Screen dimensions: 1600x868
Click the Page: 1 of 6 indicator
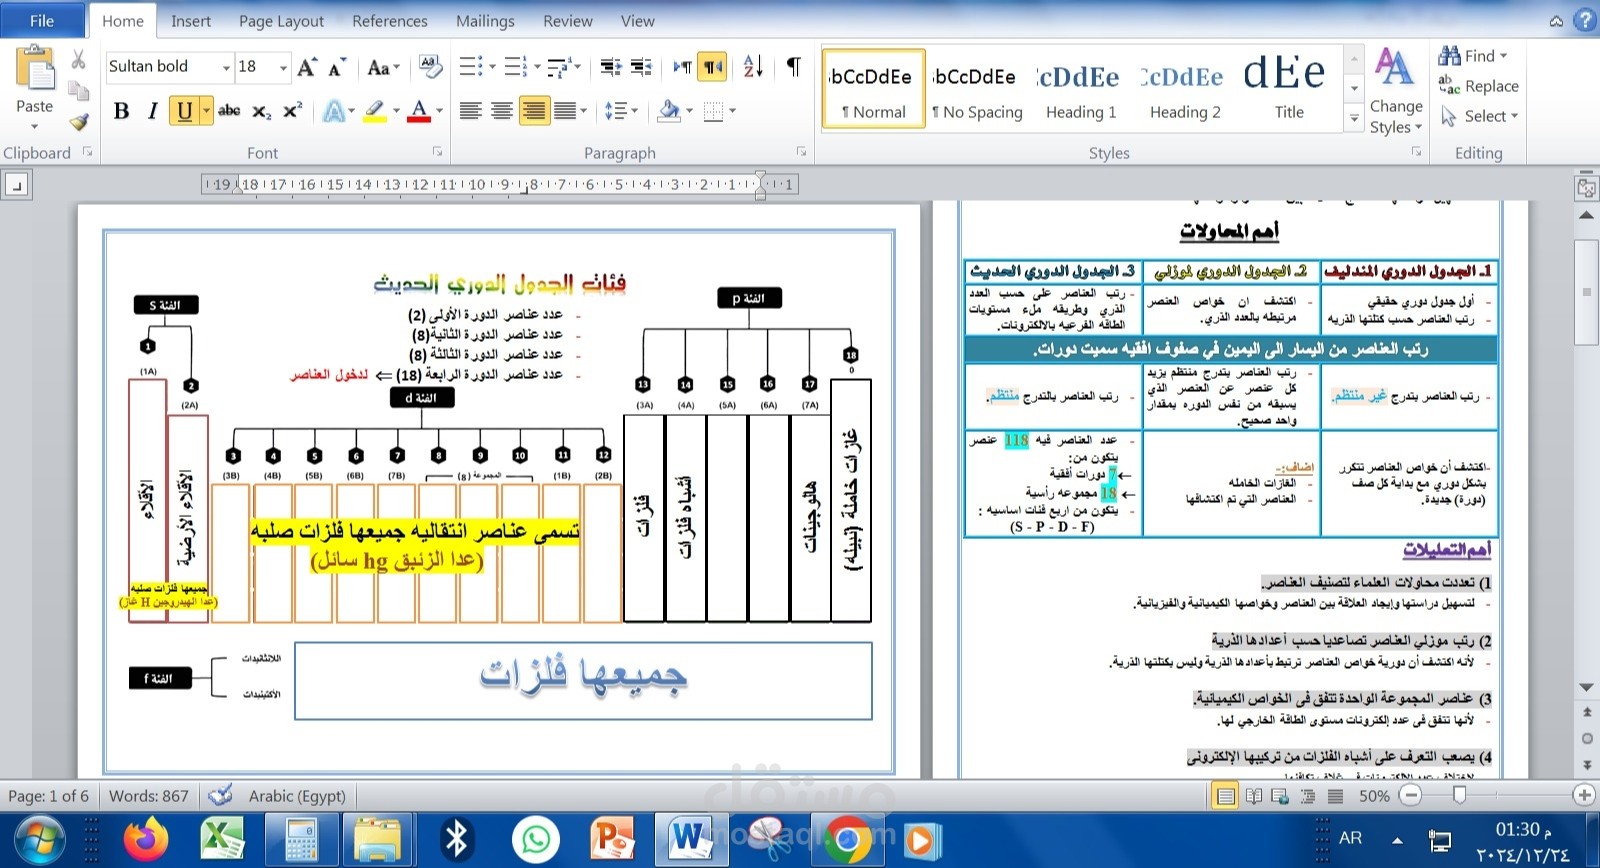(48, 796)
